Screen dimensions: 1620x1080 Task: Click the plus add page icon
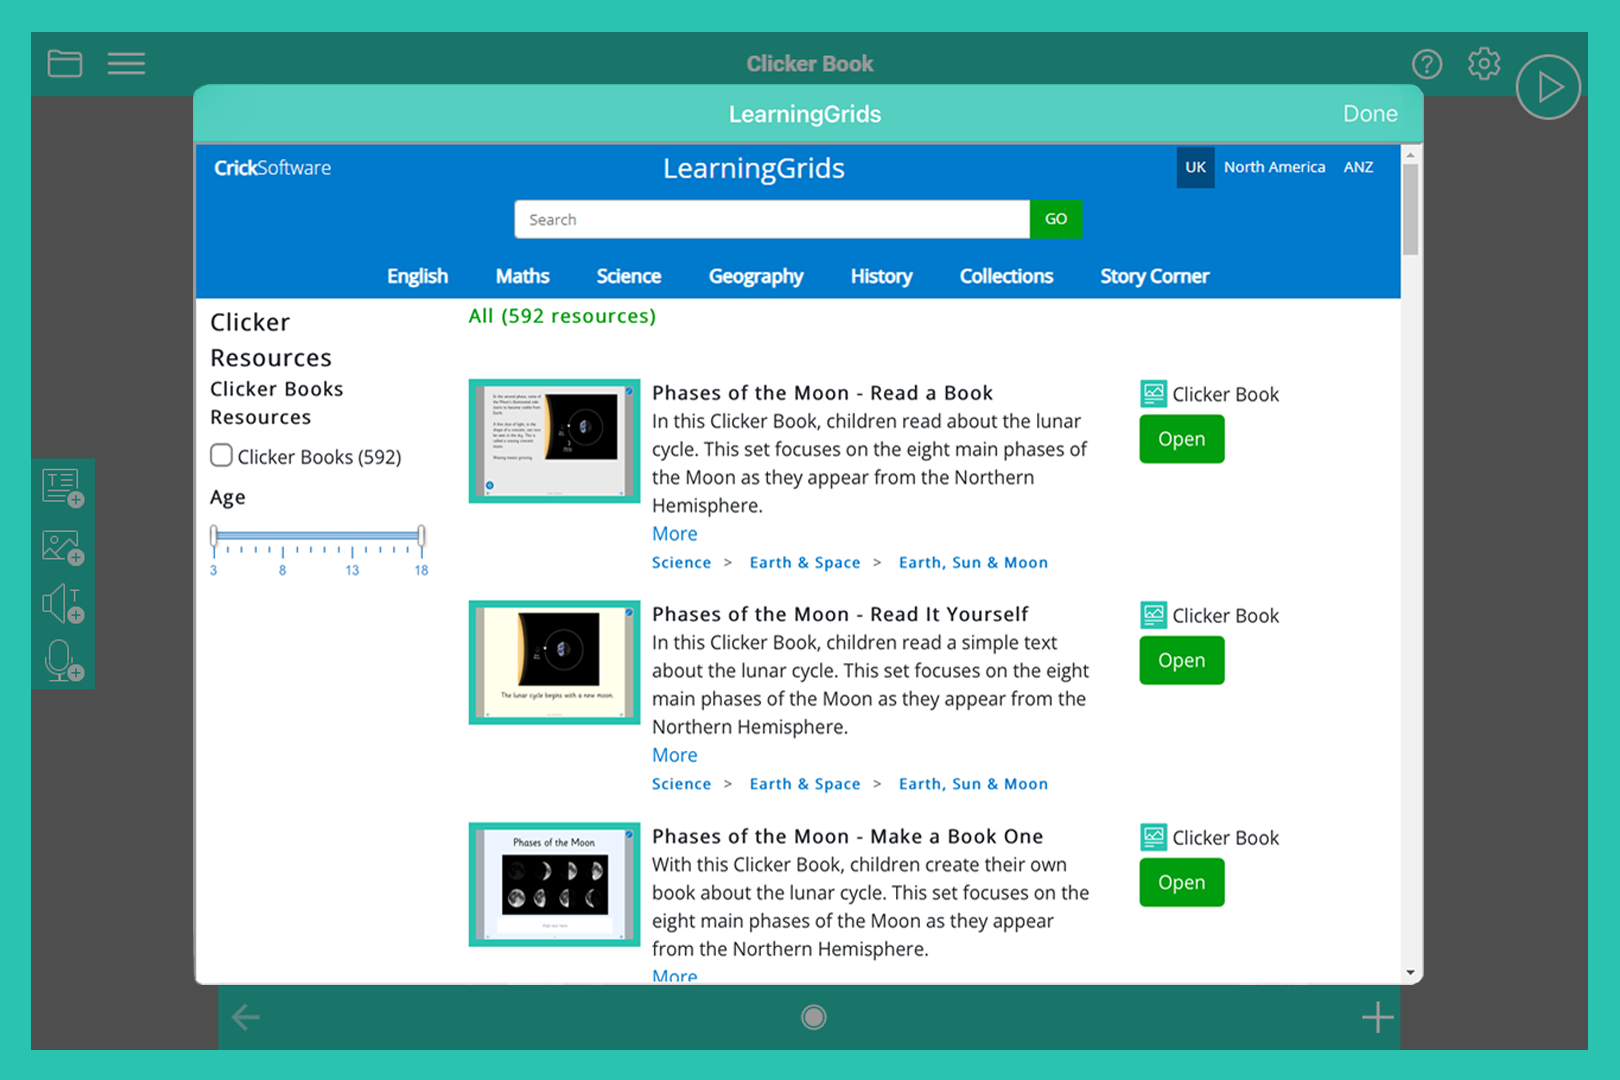click(1377, 1017)
